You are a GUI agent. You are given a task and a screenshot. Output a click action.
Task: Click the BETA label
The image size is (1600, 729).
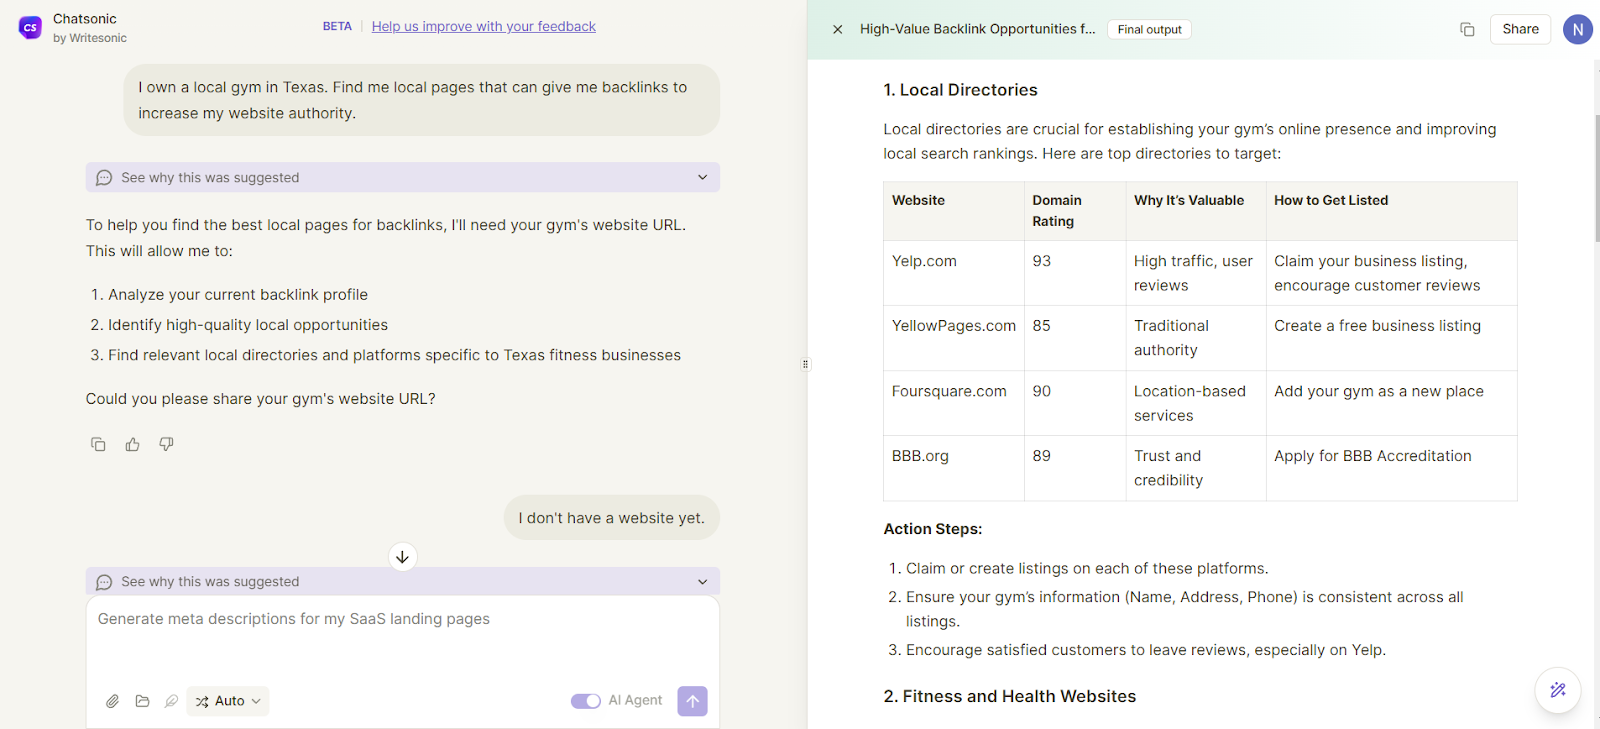click(337, 27)
